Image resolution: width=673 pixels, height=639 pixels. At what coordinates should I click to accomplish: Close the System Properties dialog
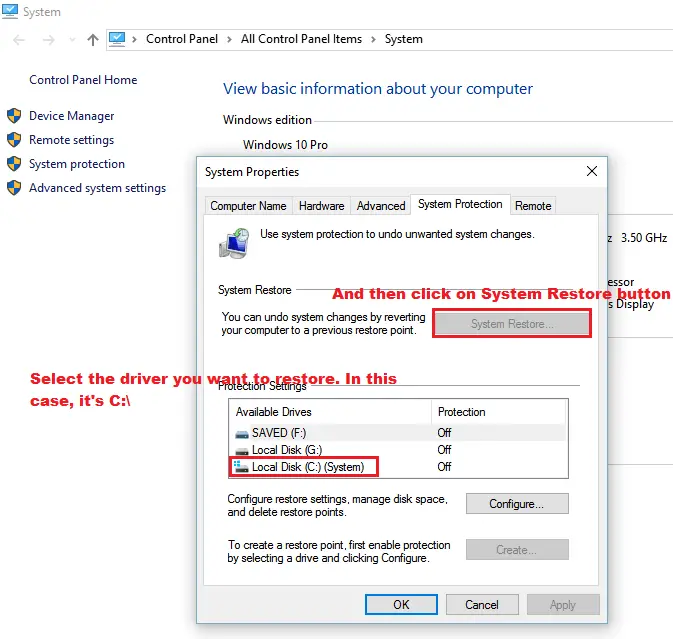click(592, 171)
